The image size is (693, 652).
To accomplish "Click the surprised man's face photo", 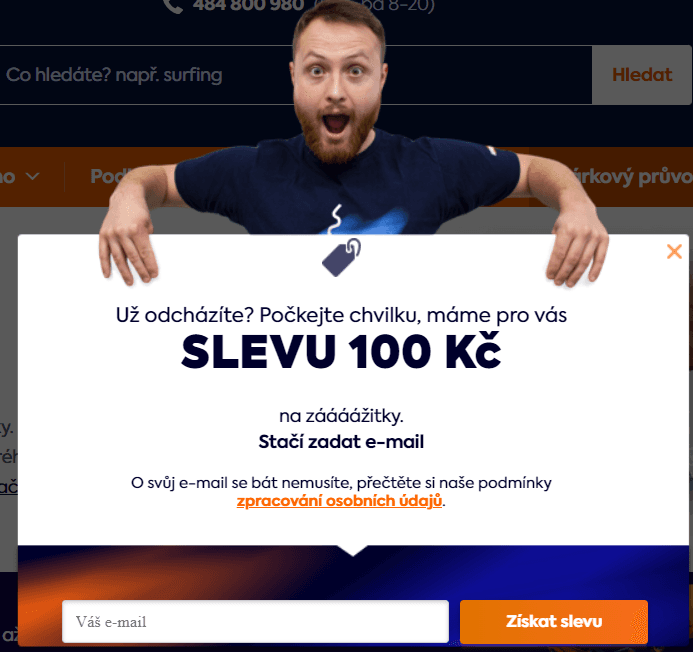I will (337, 84).
